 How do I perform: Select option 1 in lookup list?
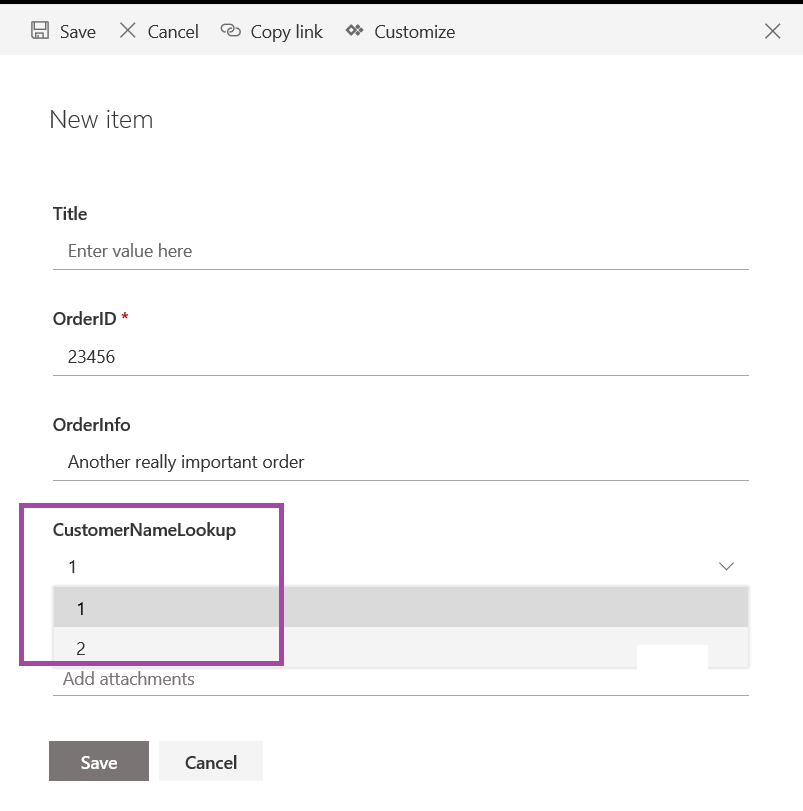[401, 607]
